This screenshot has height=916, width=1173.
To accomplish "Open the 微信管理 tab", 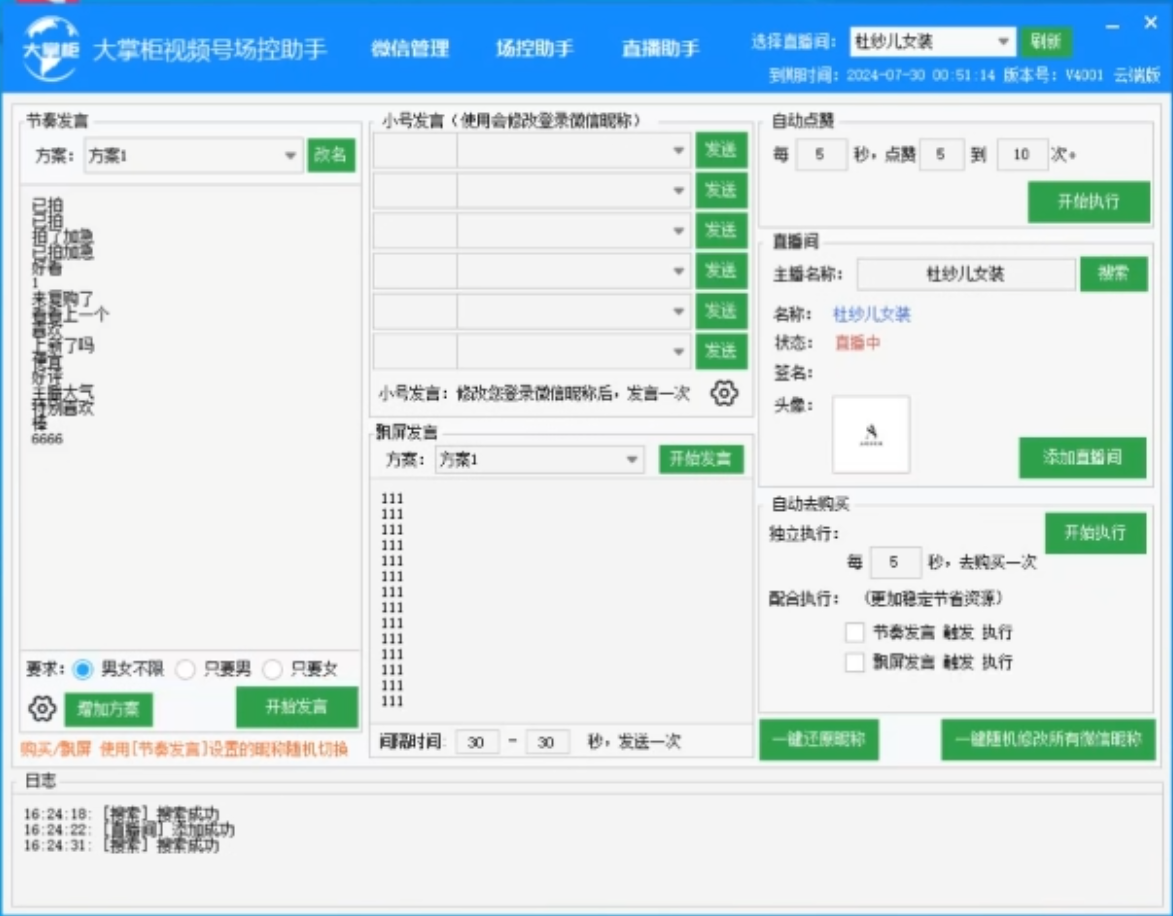I will 410,48.
